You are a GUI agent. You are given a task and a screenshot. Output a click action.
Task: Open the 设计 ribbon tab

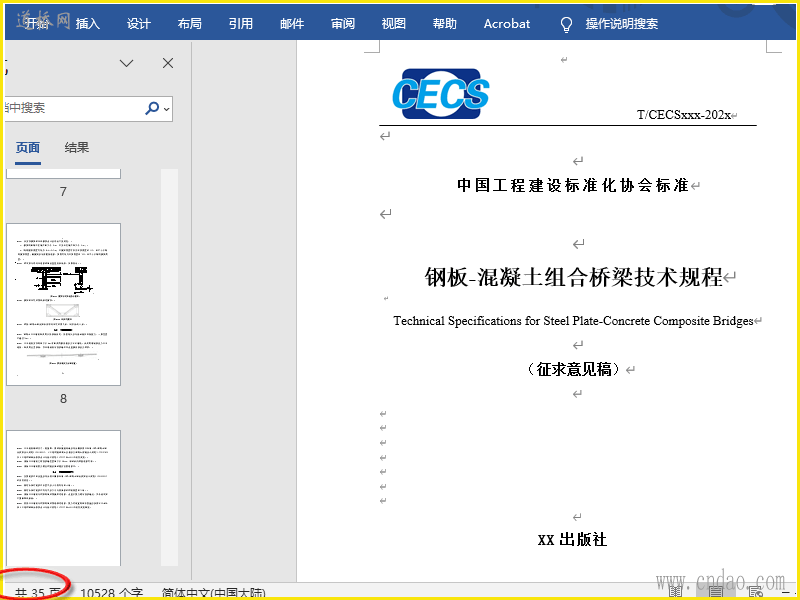(x=138, y=23)
